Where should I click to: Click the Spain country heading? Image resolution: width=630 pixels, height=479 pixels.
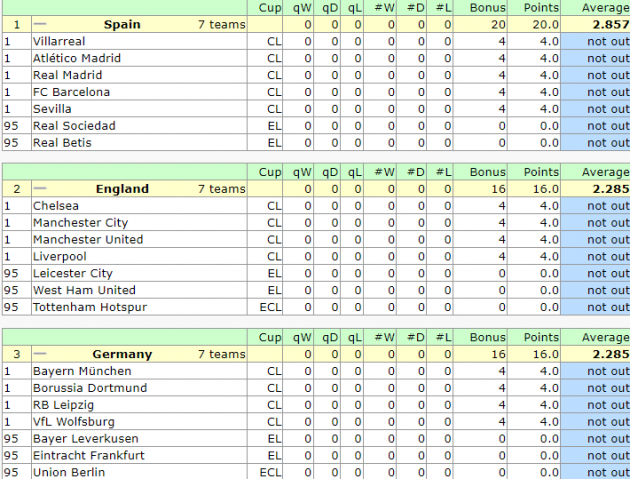[x=122, y=24]
